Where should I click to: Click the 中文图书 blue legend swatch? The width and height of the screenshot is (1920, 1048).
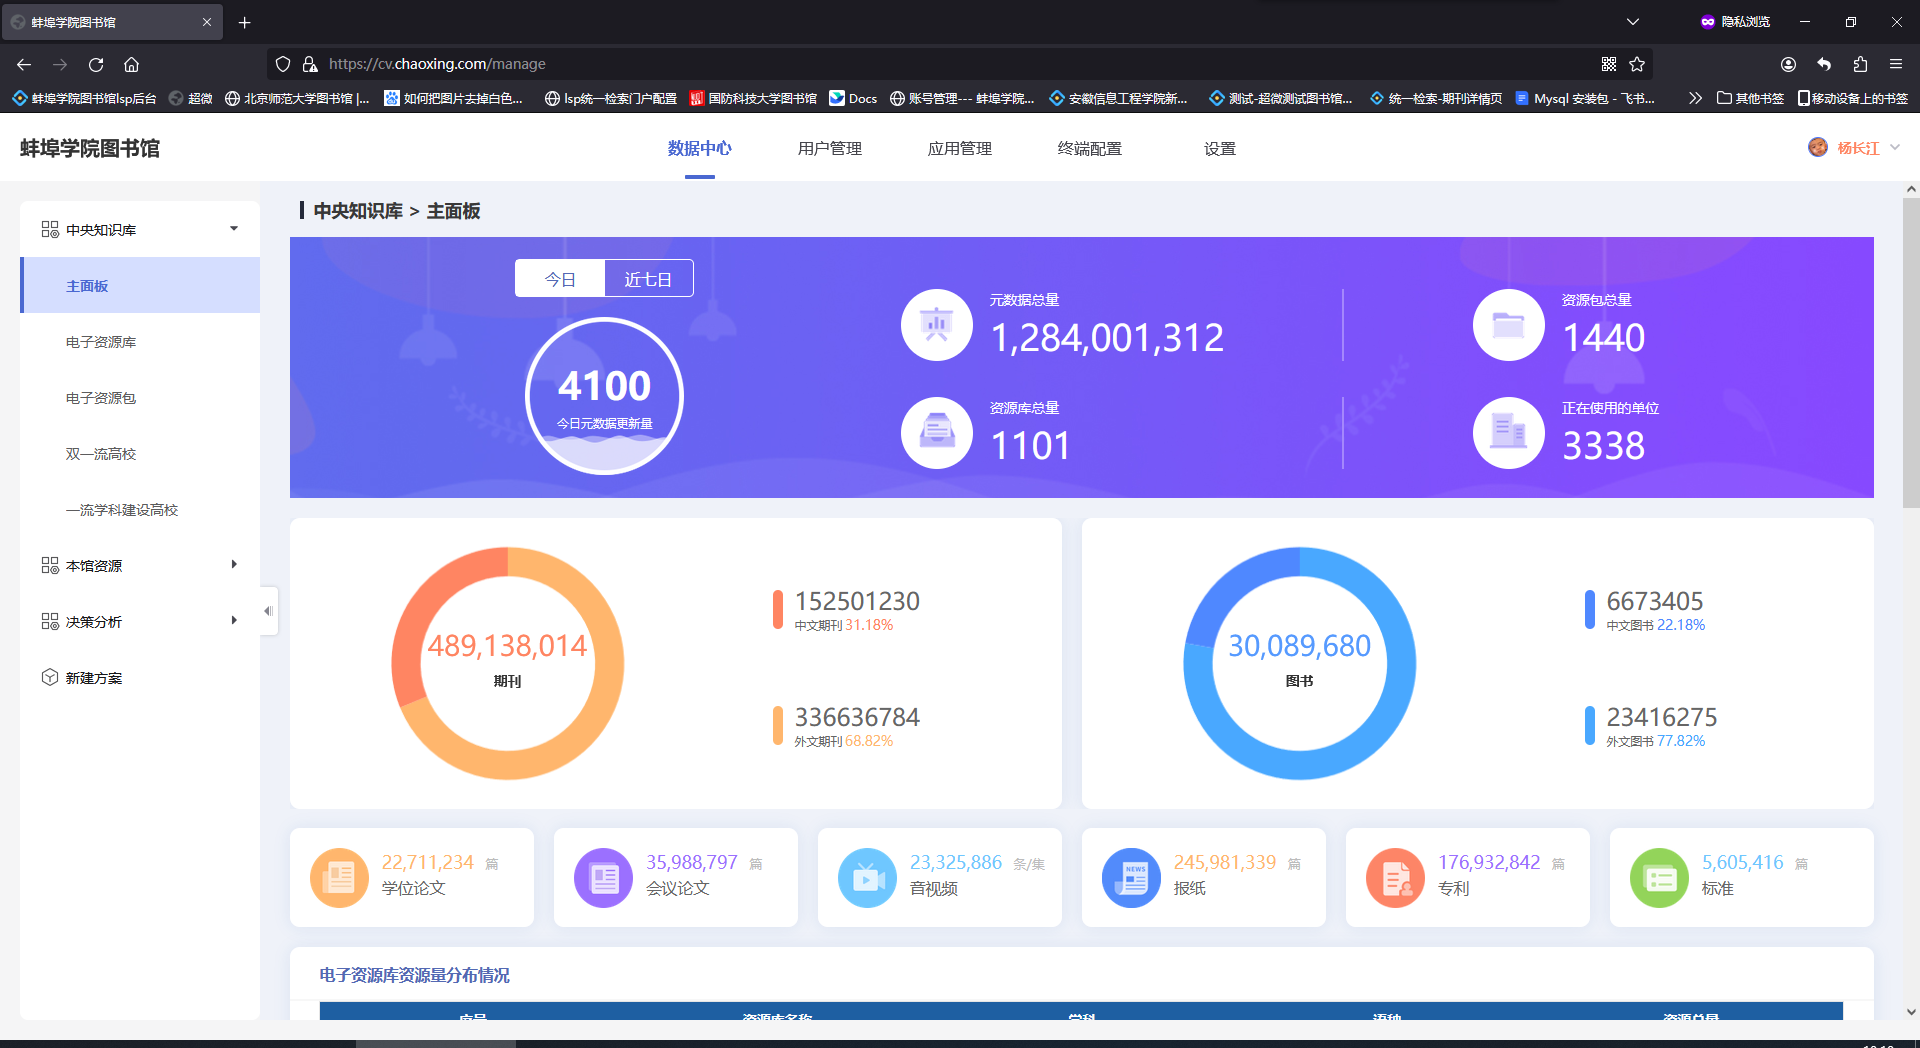[x=1590, y=610]
